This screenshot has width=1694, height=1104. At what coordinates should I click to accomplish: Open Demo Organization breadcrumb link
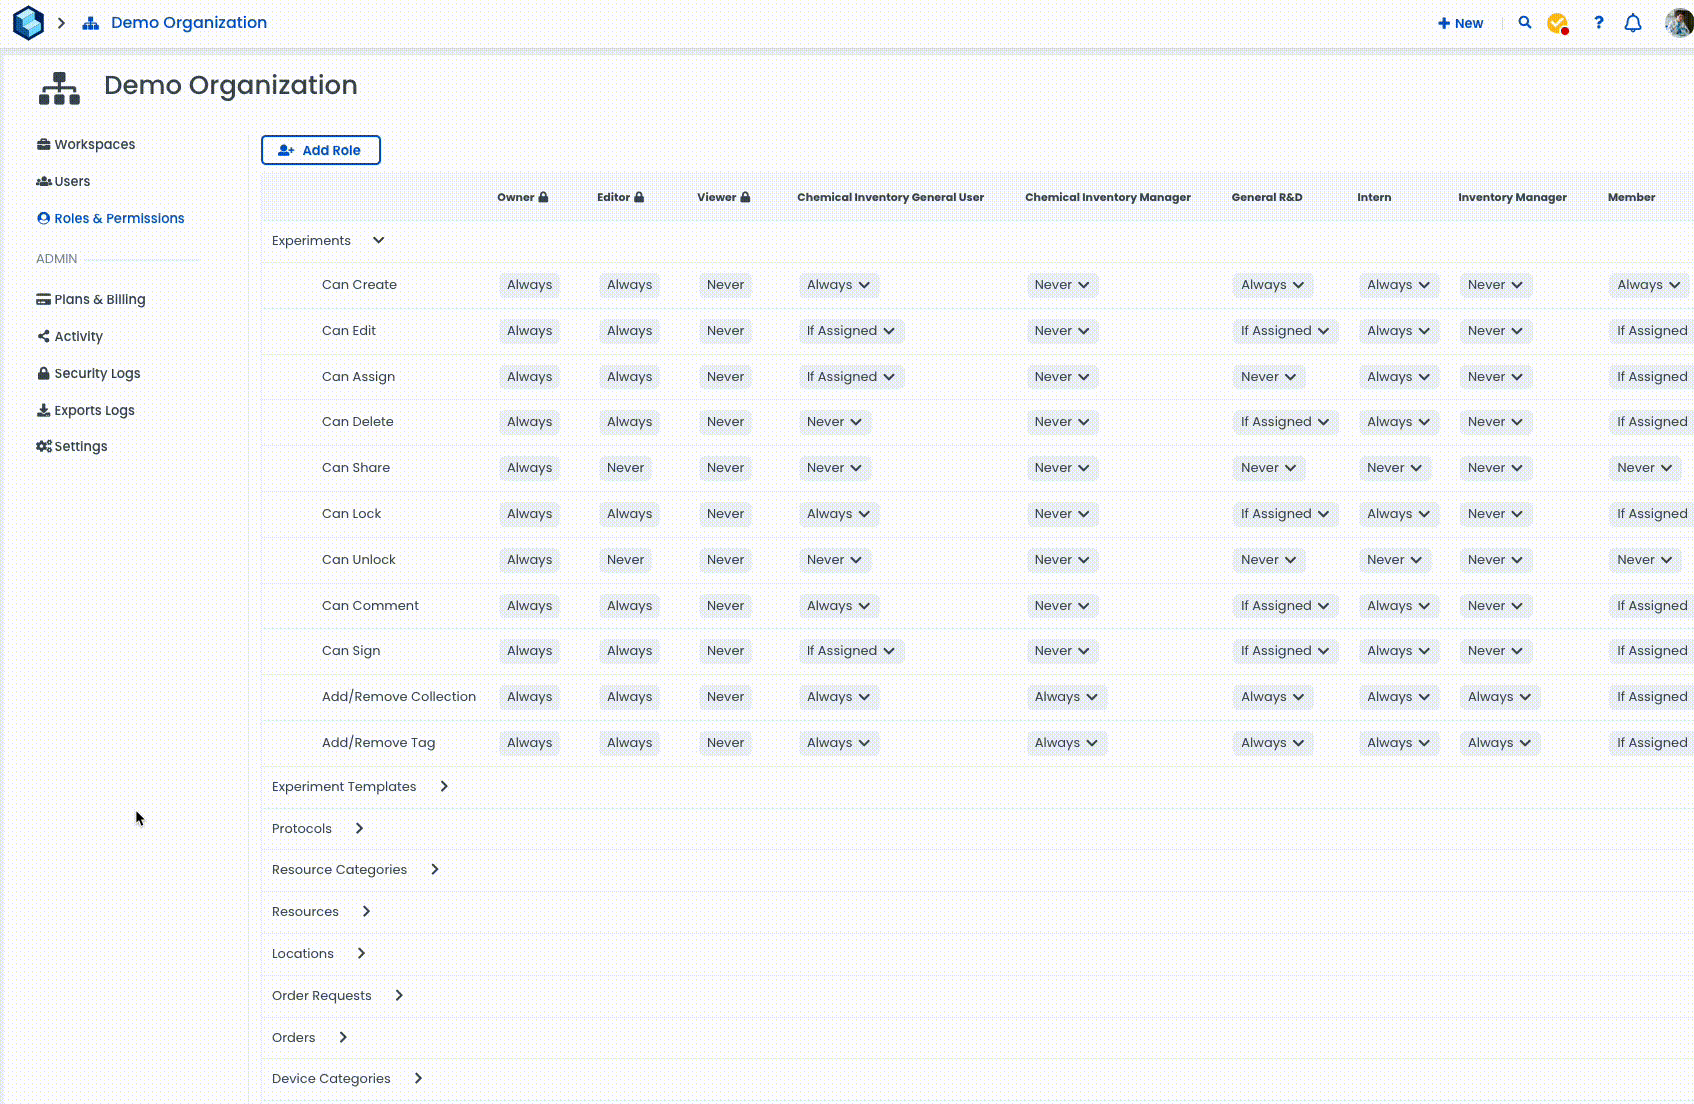189,22
